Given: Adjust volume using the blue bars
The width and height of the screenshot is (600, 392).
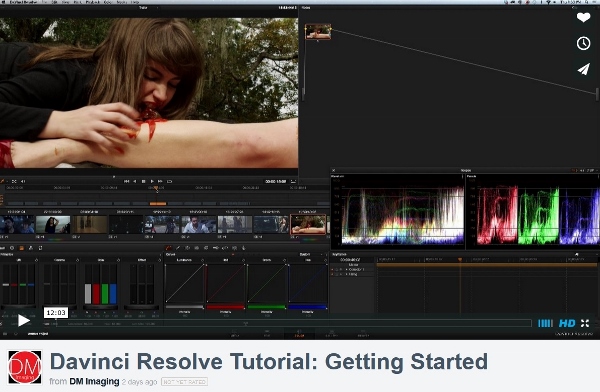Looking at the screenshot, I should [545, 323].
